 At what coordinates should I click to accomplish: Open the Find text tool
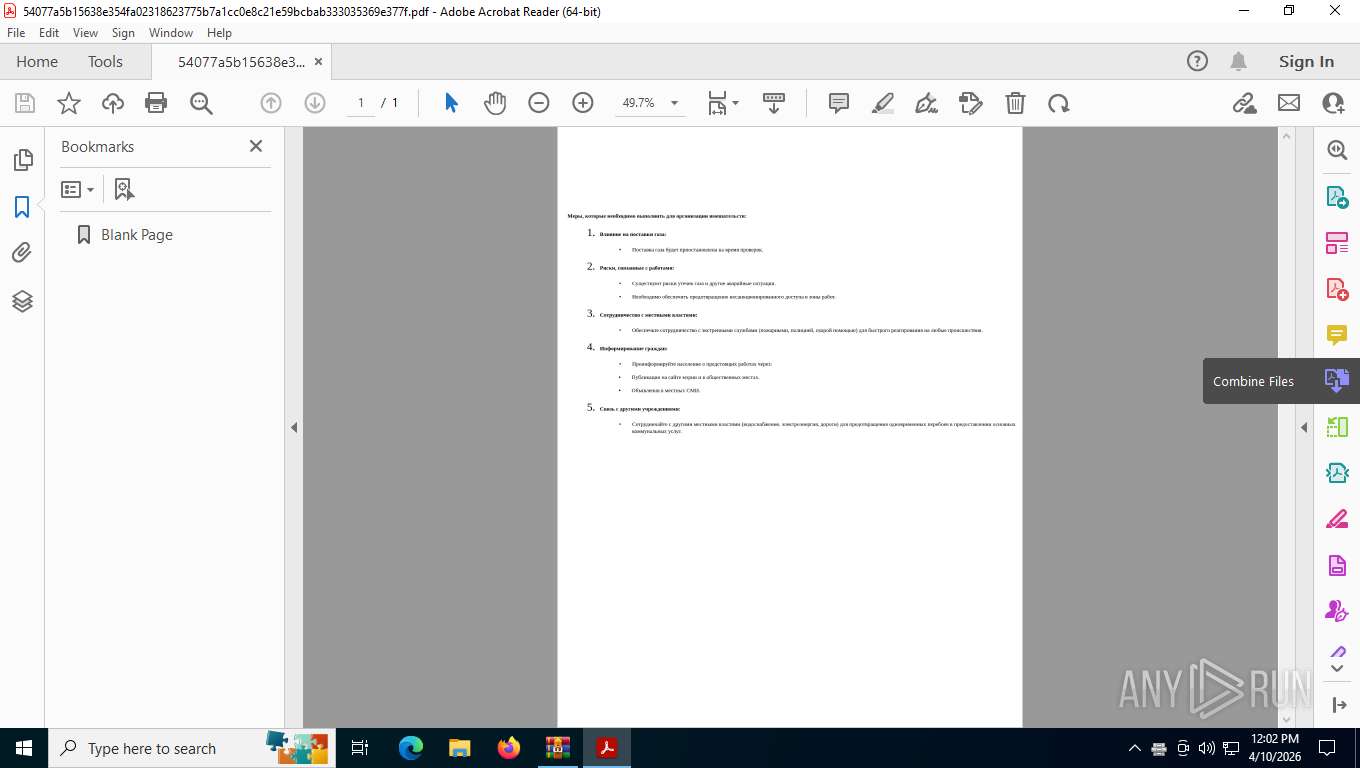[x=201, y=103]
